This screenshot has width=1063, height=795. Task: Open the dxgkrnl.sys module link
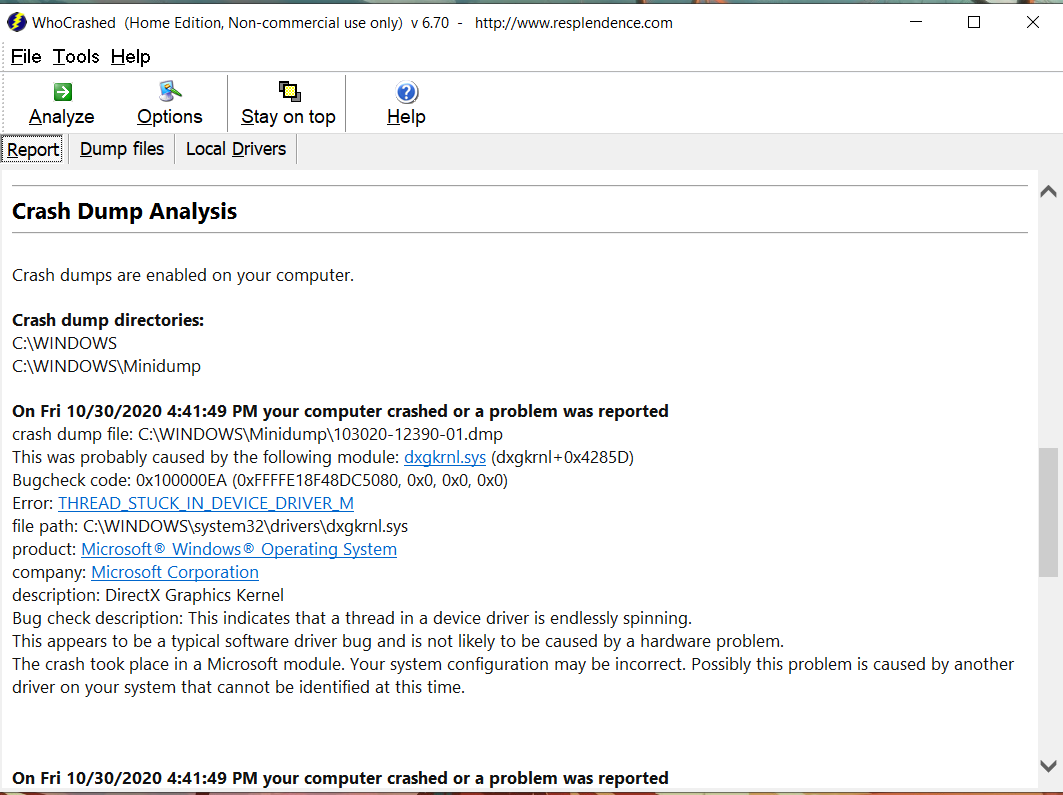click(x=445, y=457)
